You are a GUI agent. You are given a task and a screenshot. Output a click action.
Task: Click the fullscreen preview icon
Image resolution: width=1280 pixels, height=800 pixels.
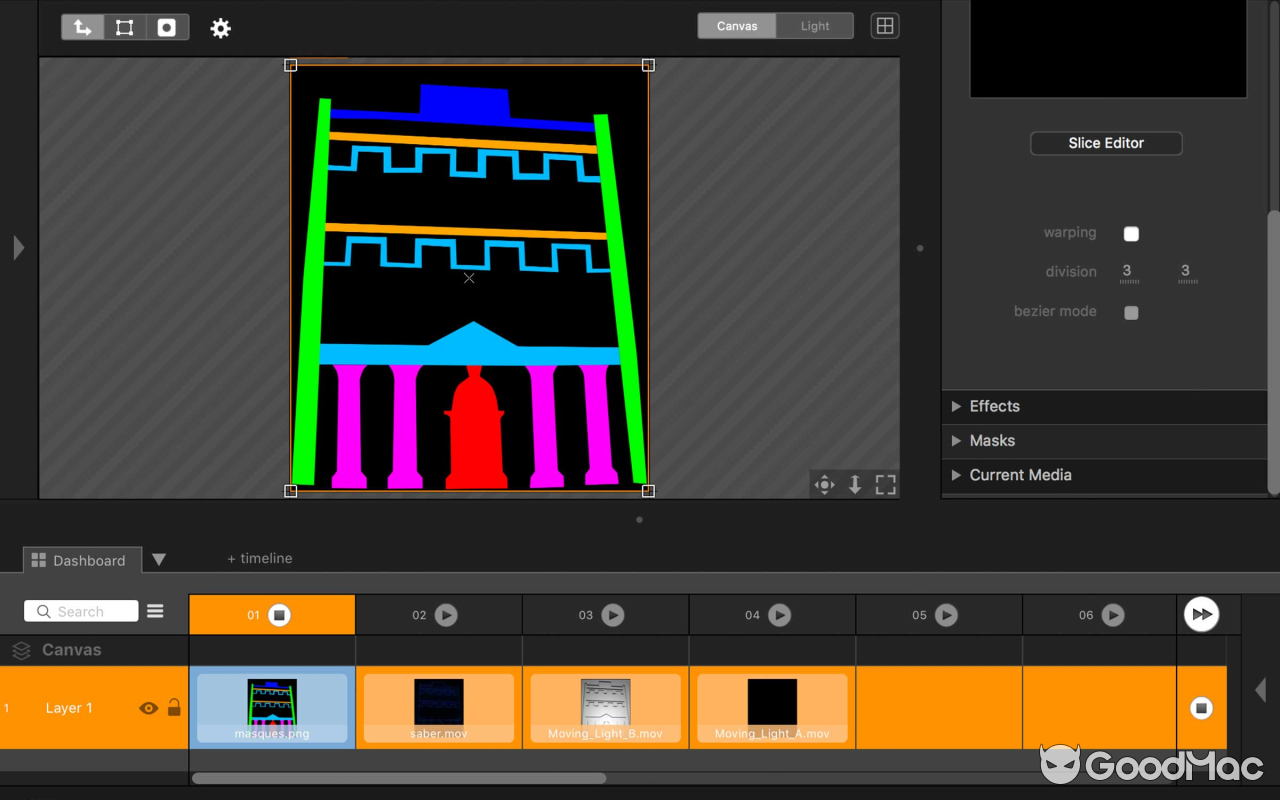(x=885, y=485)
